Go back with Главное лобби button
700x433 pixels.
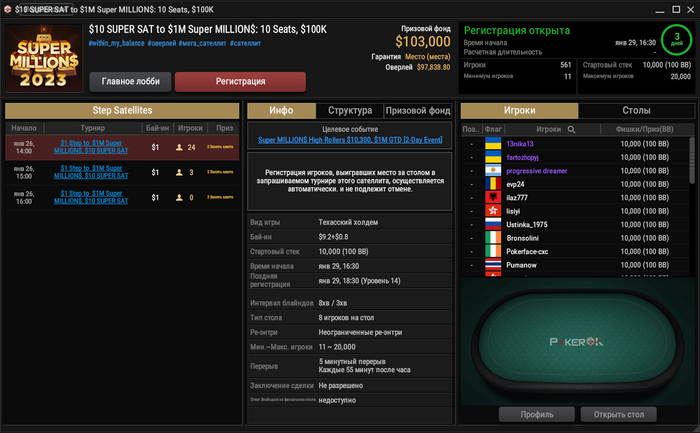click(x=130, y=81)
